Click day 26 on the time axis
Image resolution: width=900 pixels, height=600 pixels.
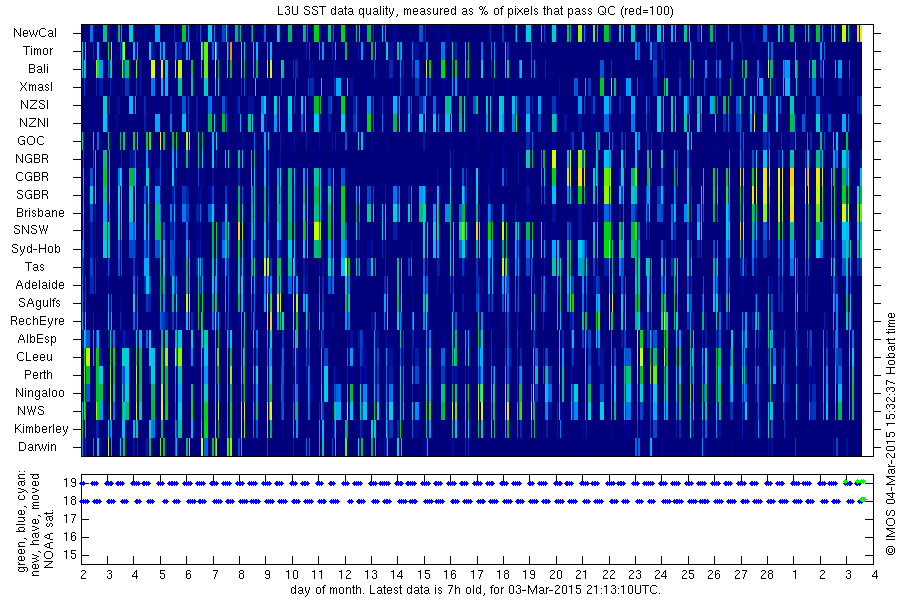click(713, 575)
